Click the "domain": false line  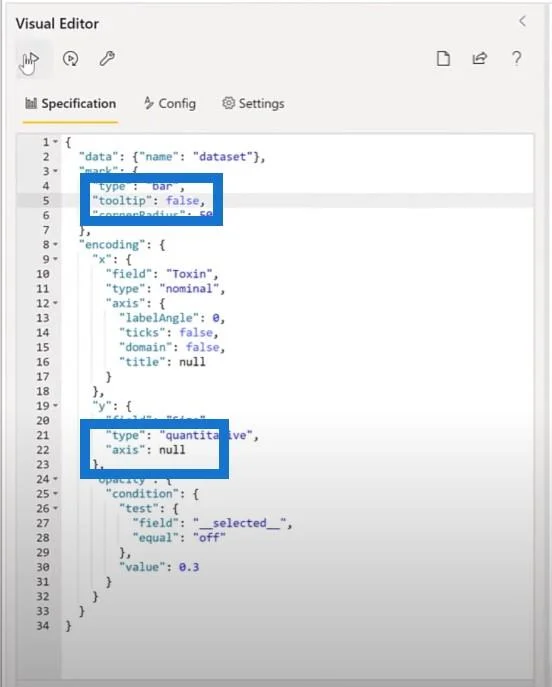[172, 347]
